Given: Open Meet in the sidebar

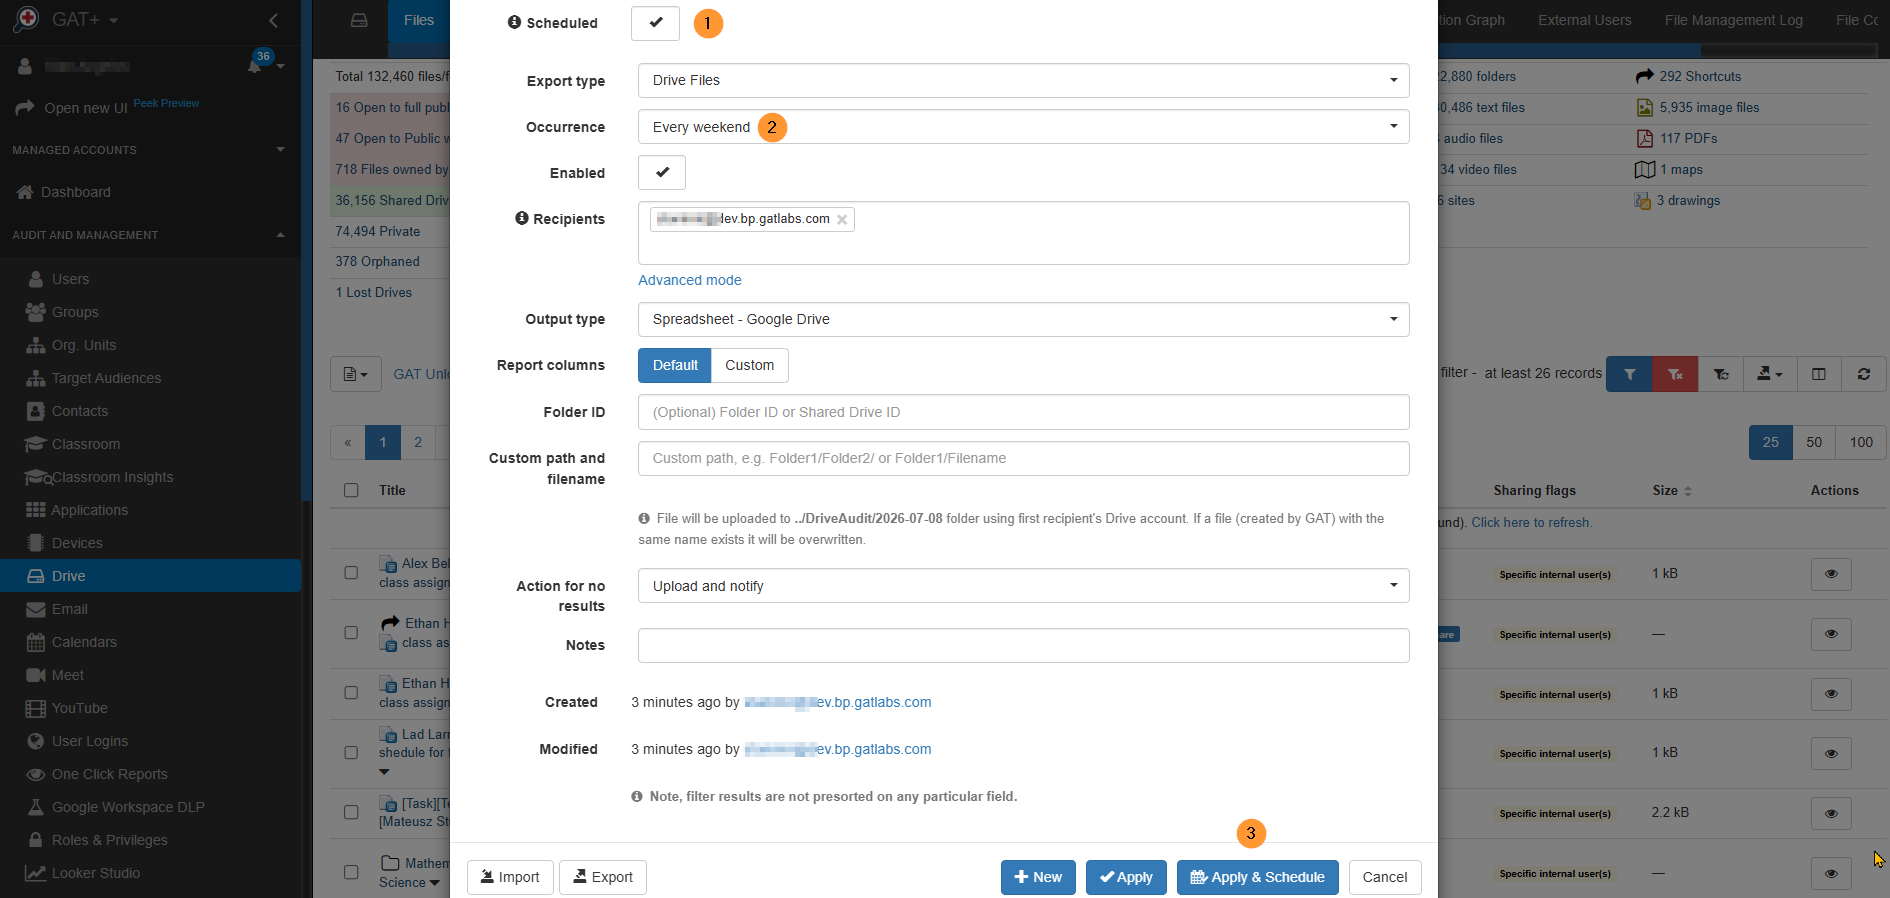Looking at the screenshot, I should 68,675.
